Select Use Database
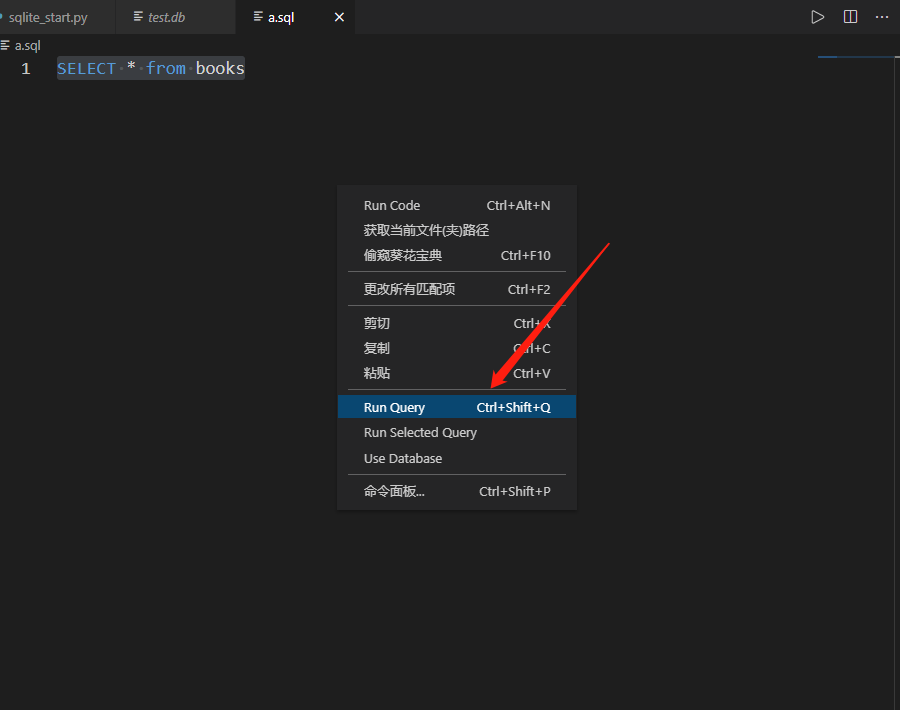 pos(402,458)
